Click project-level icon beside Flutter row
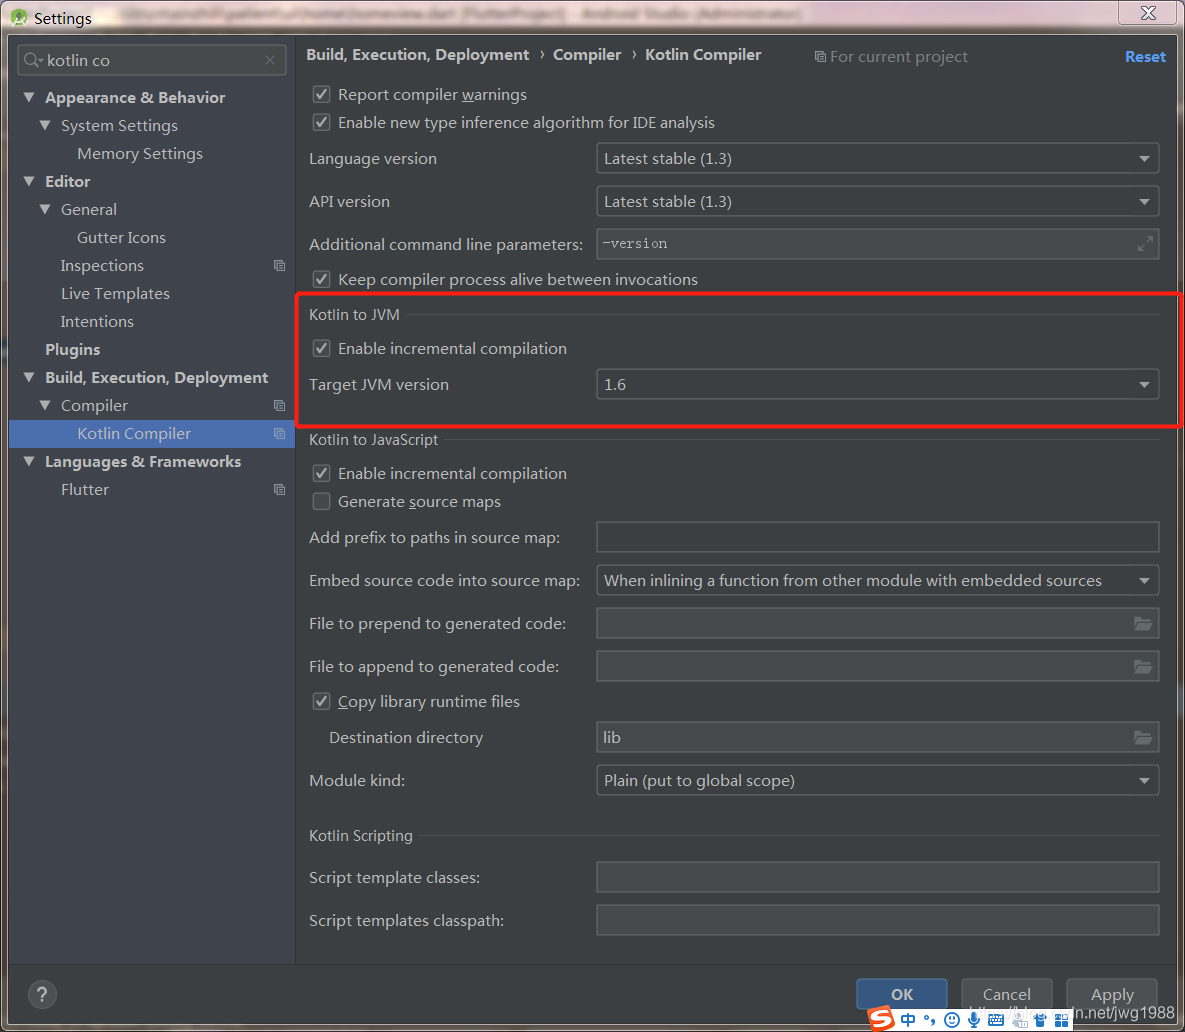 pyautogui.click(x=280, y=490)
